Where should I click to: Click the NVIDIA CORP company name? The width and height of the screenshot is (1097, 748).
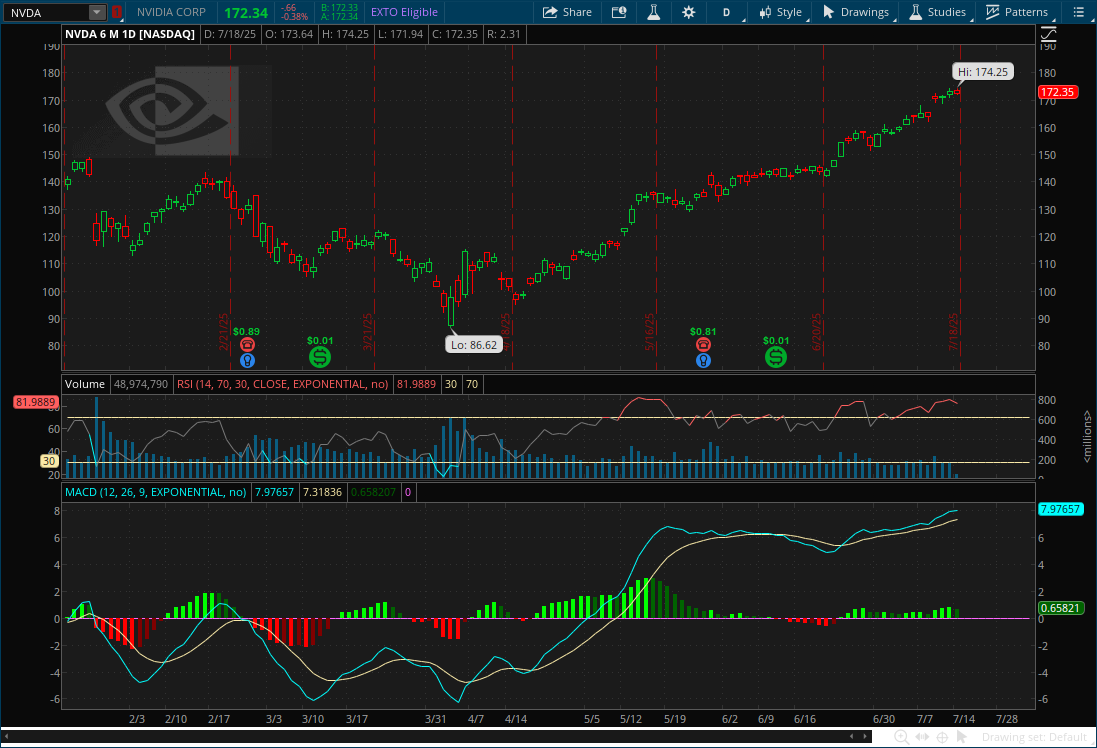(x=171, y=12)
